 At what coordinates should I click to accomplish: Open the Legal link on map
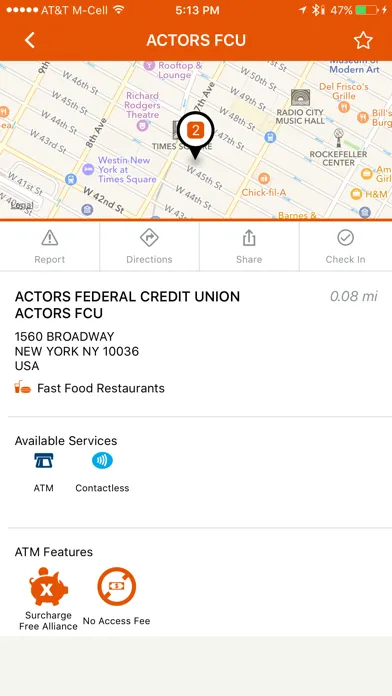pyautogui.click(x=22, y=205)
